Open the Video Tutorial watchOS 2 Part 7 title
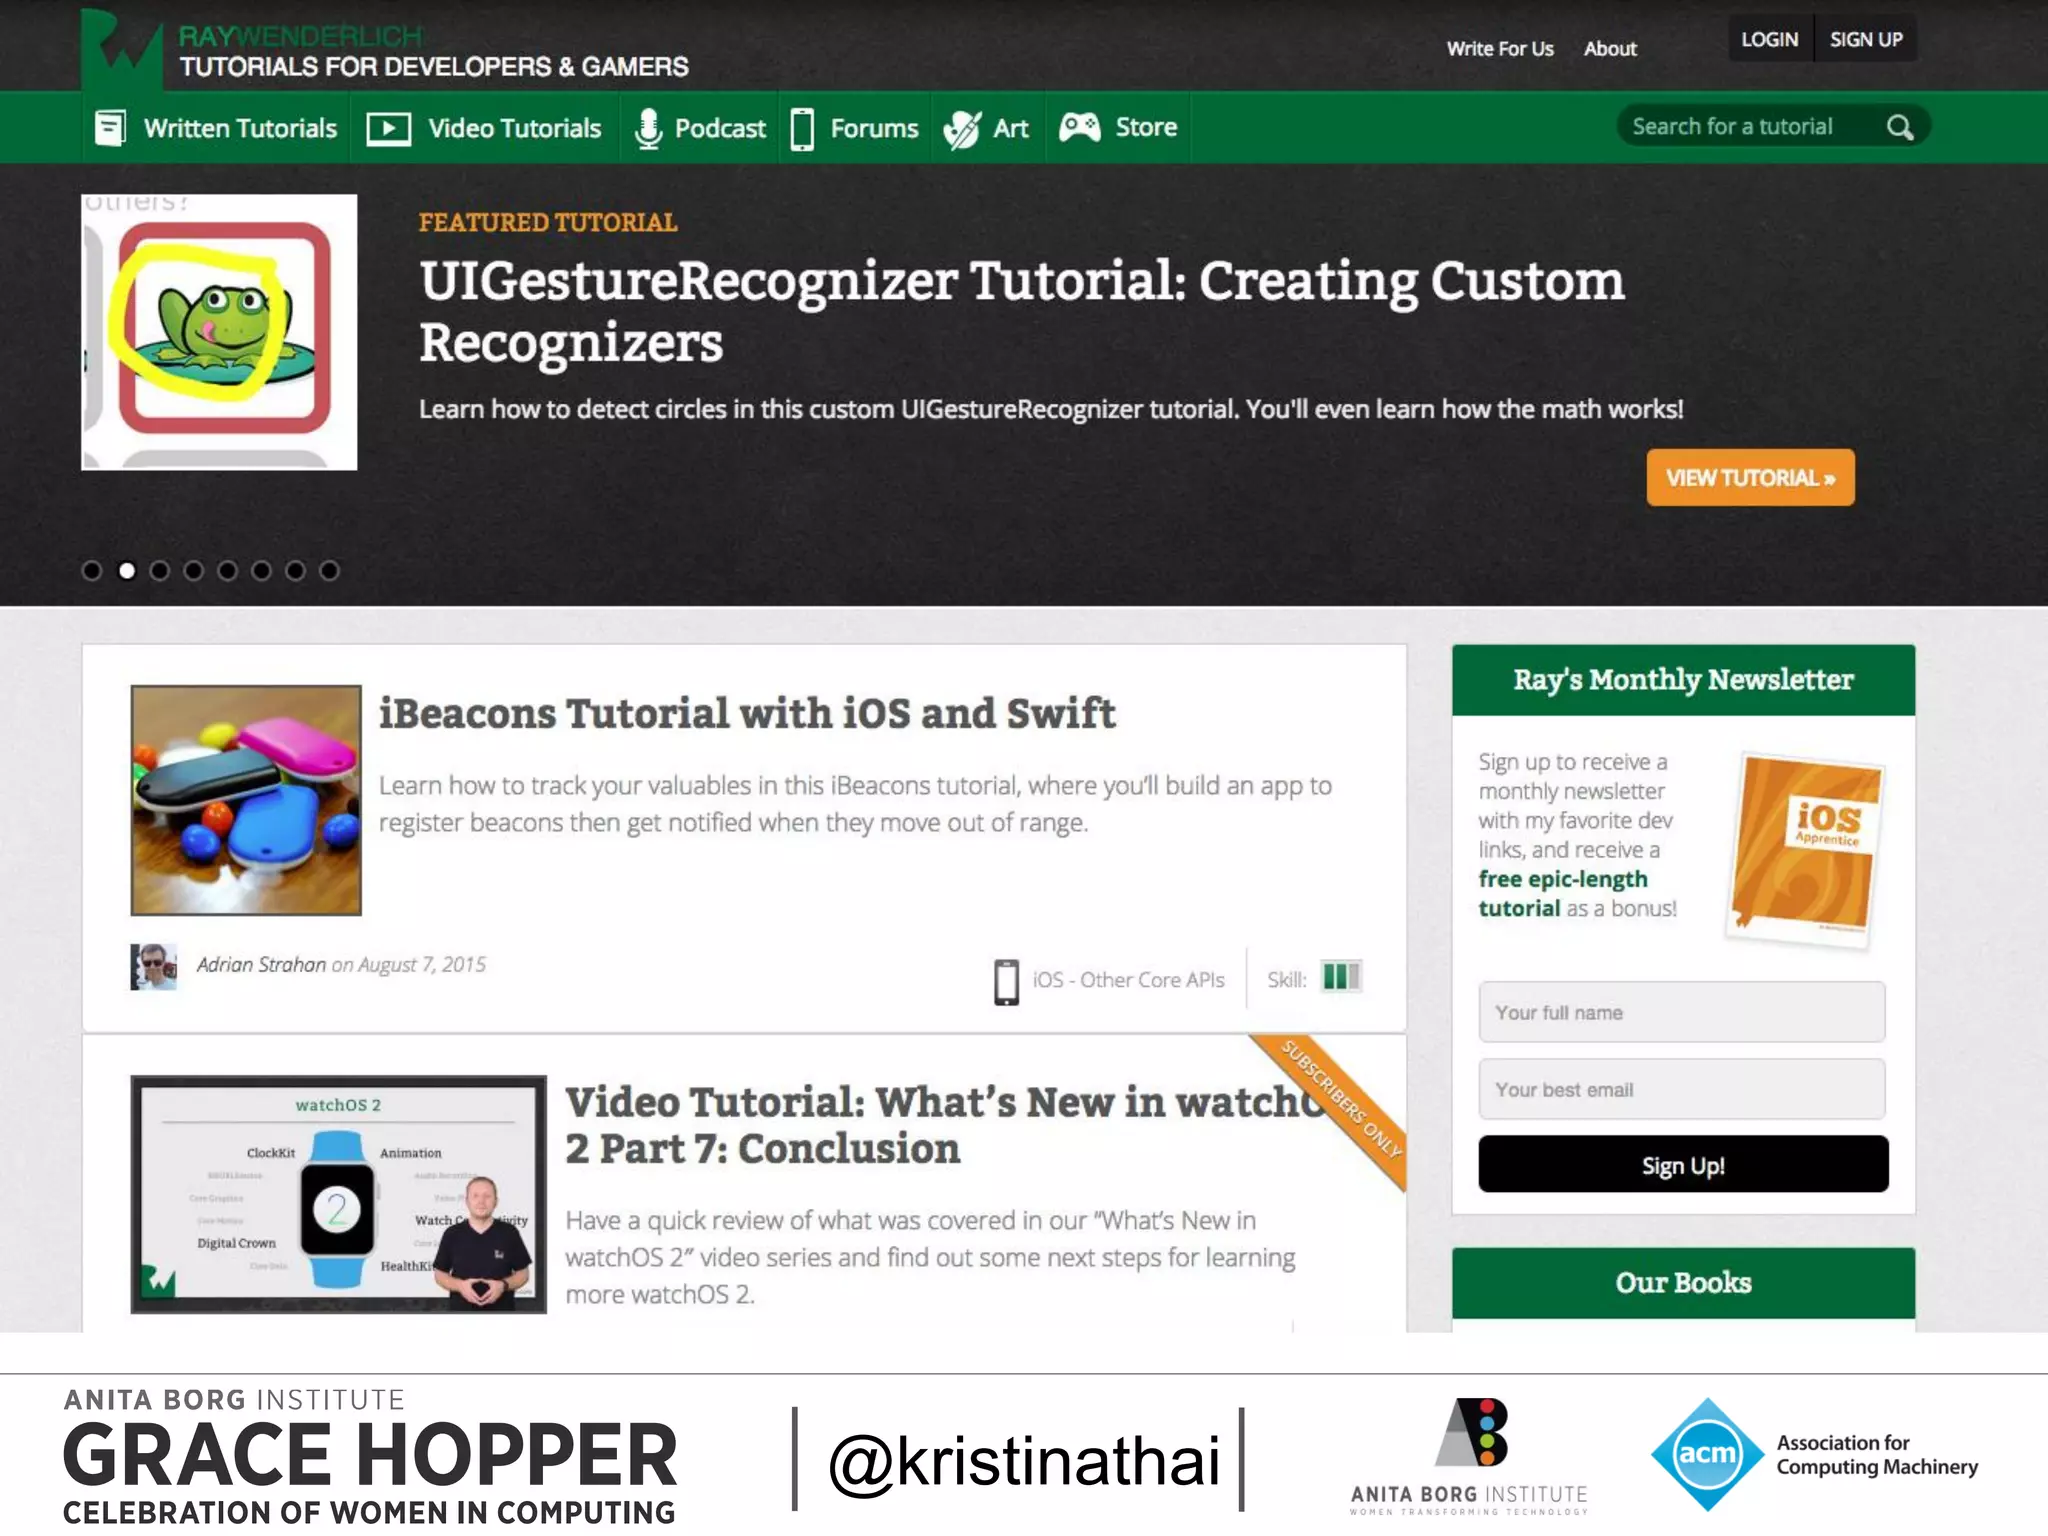This screenshot has width=2048, height=1536. point(945,1125)
